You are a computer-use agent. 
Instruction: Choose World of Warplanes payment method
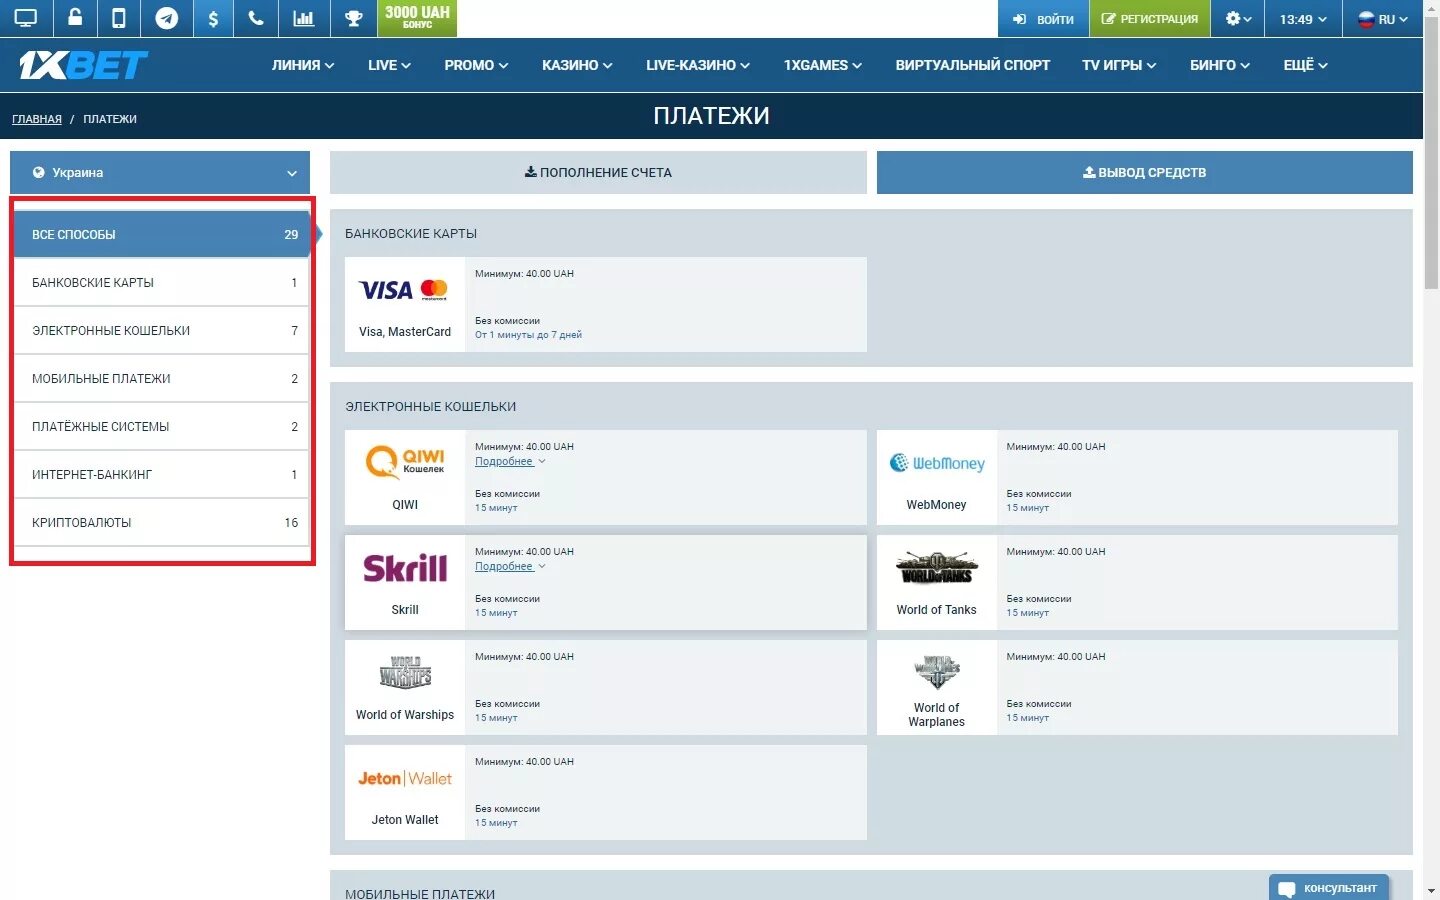tap(1137, 687)
